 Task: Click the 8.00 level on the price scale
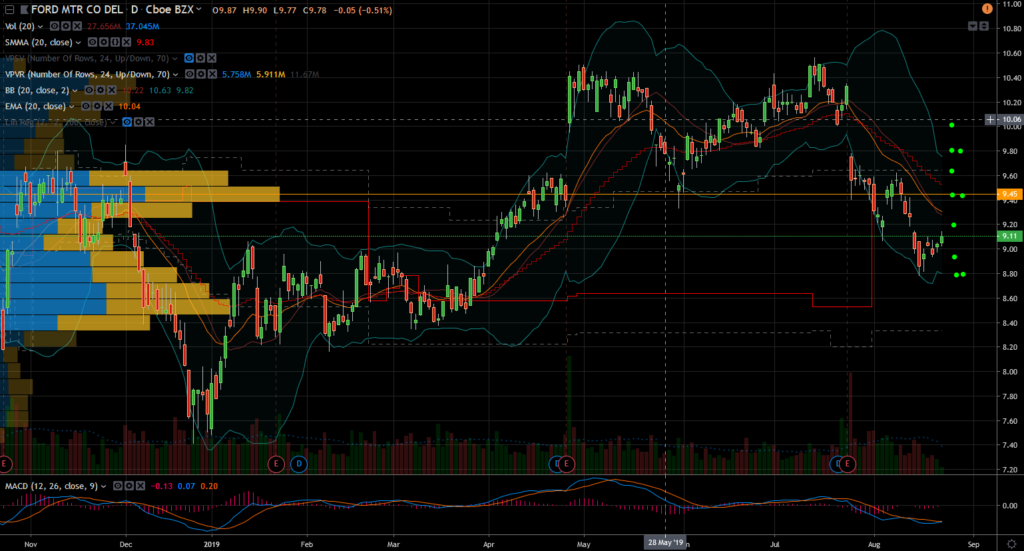[x=1010, y=371]
